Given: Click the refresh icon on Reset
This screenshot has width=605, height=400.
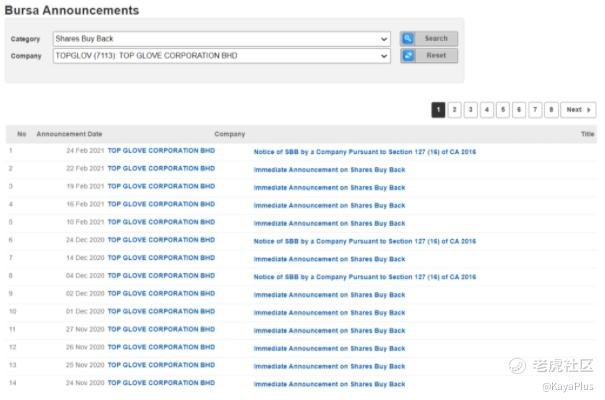Looking at the screenshot, I should [408, 56].
